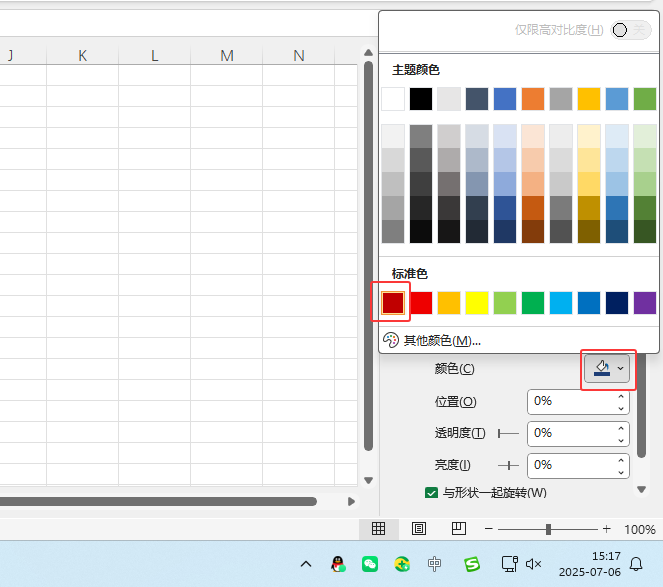This screenshot has width=663, height=587.
Task: Click the horizontal scrollbar right arrow
Action: [x=351, y=502]
